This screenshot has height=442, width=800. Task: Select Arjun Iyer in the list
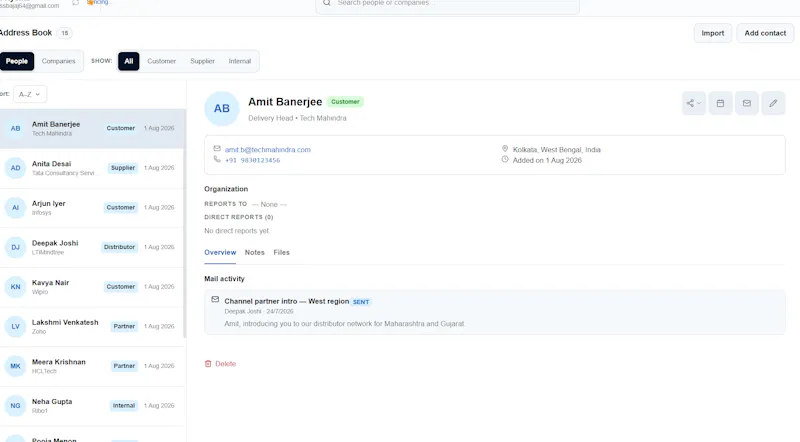point(92,208)
